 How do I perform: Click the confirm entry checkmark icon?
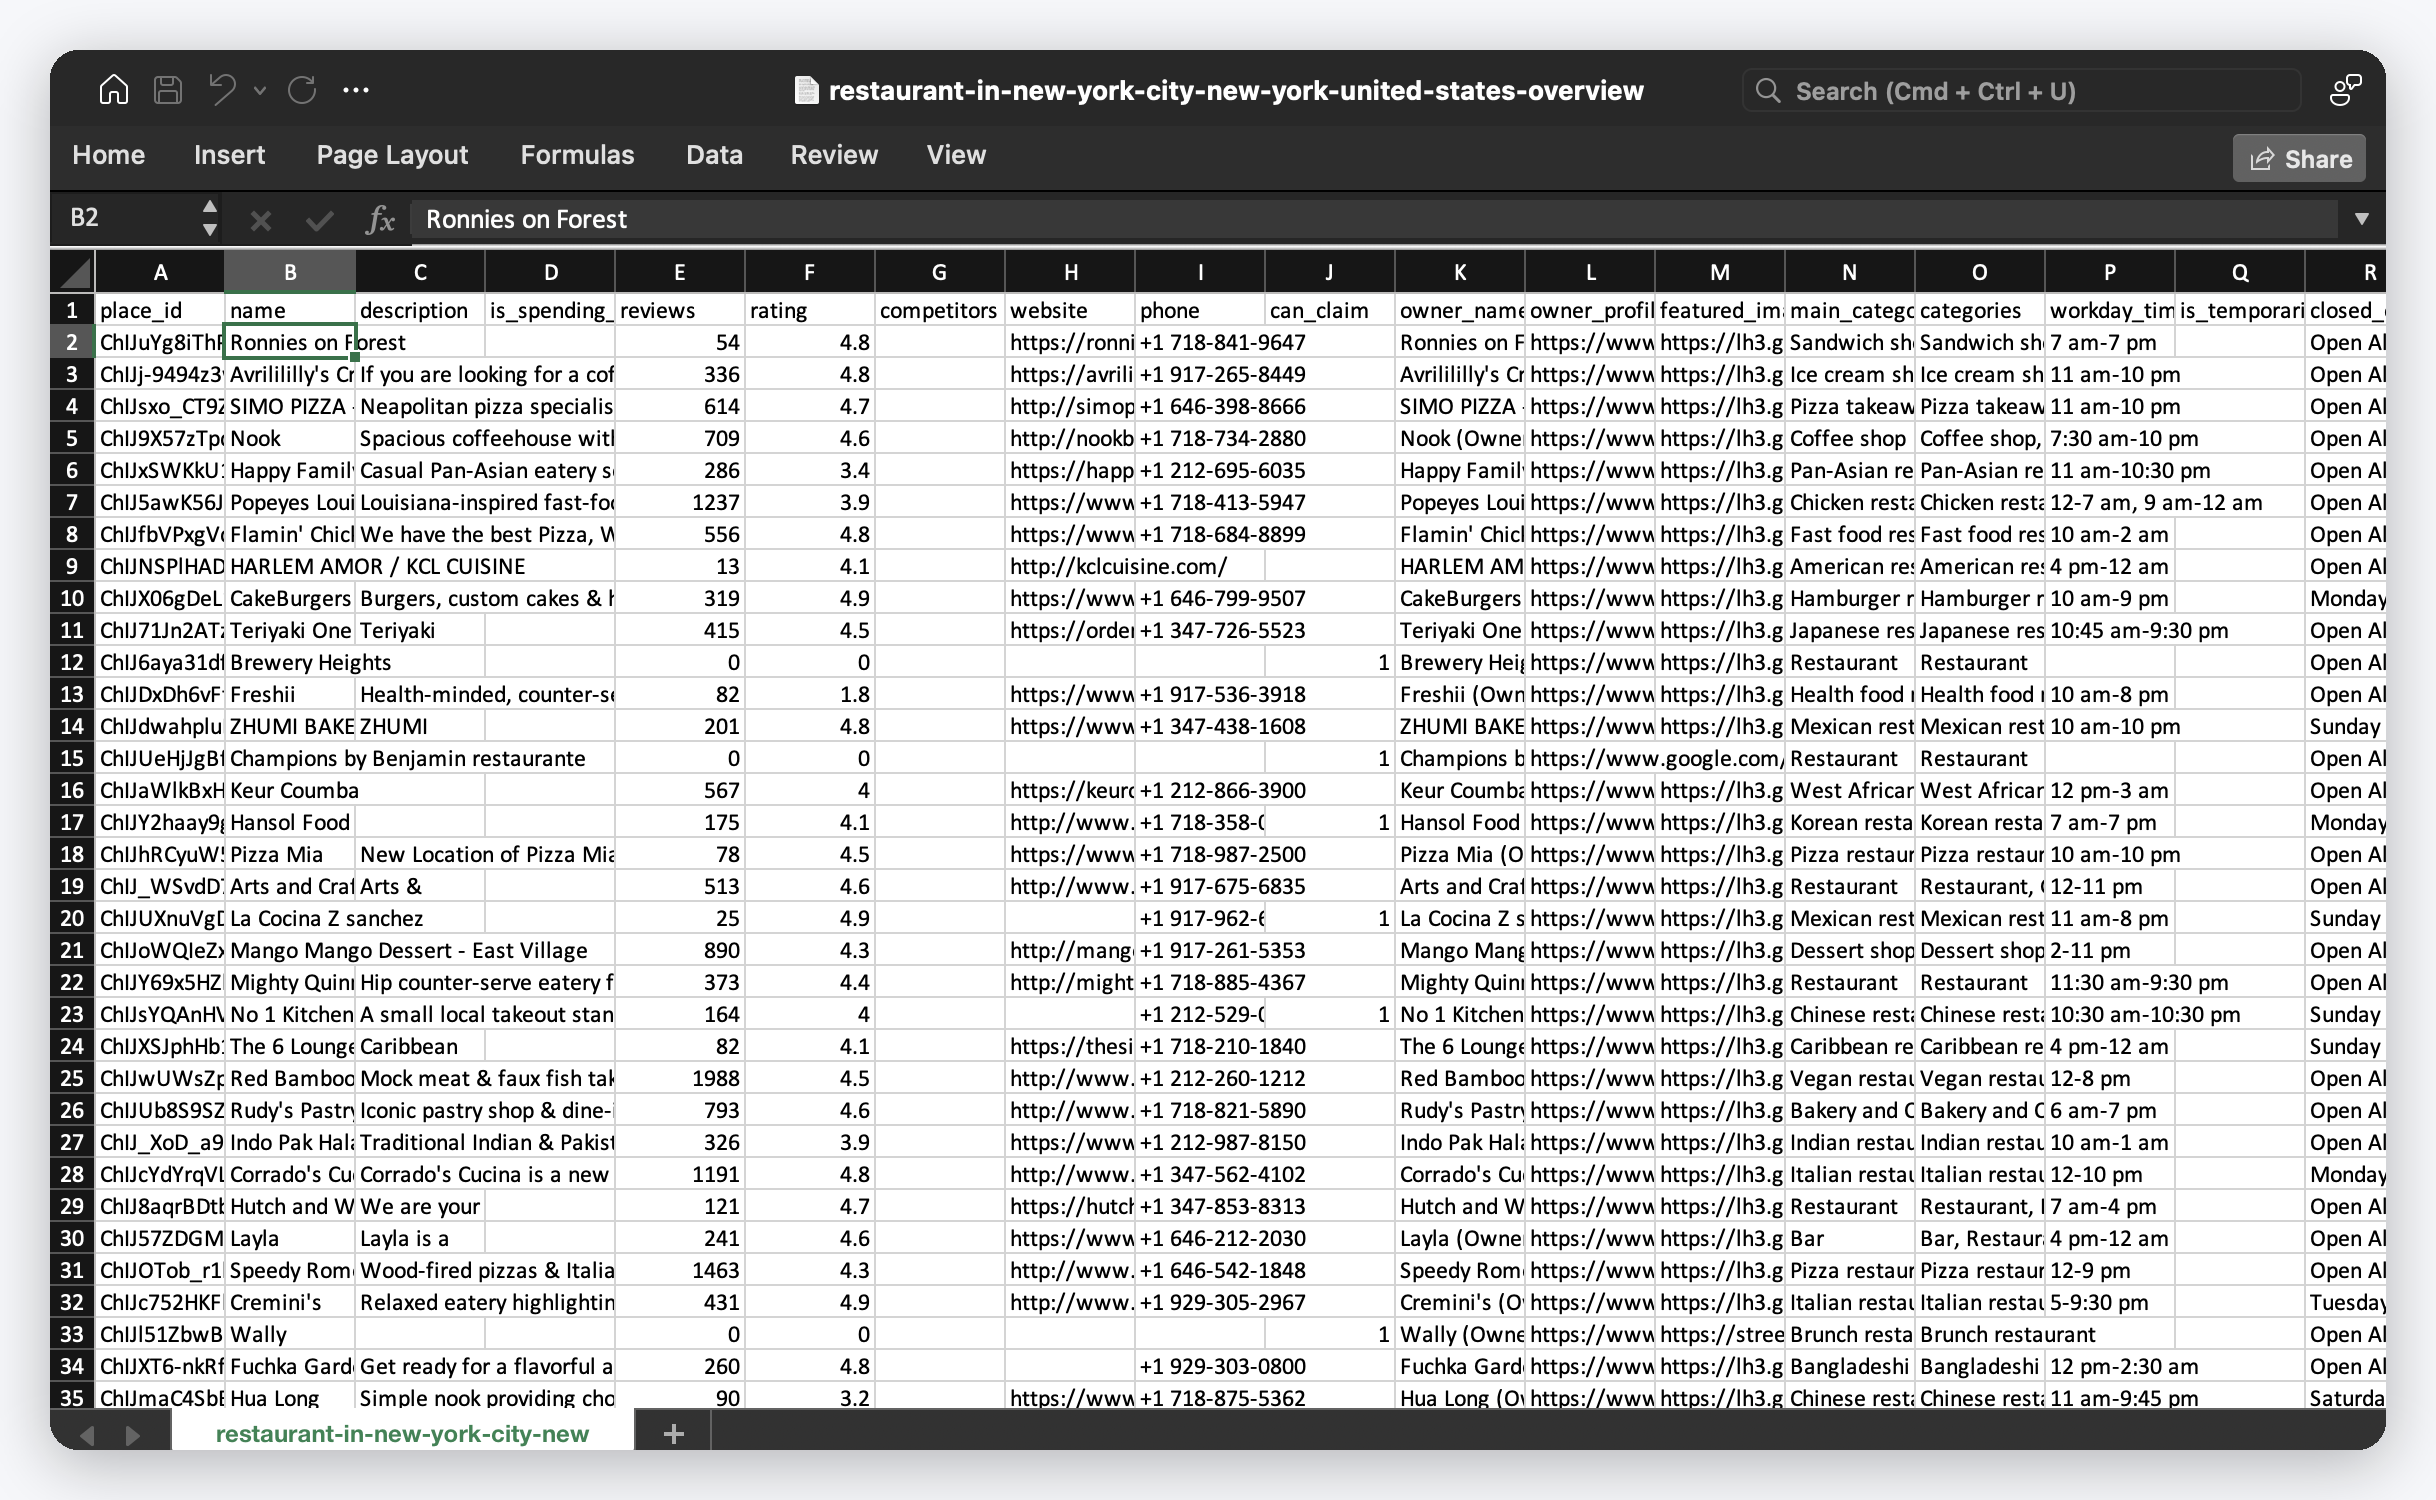(320, 220)
